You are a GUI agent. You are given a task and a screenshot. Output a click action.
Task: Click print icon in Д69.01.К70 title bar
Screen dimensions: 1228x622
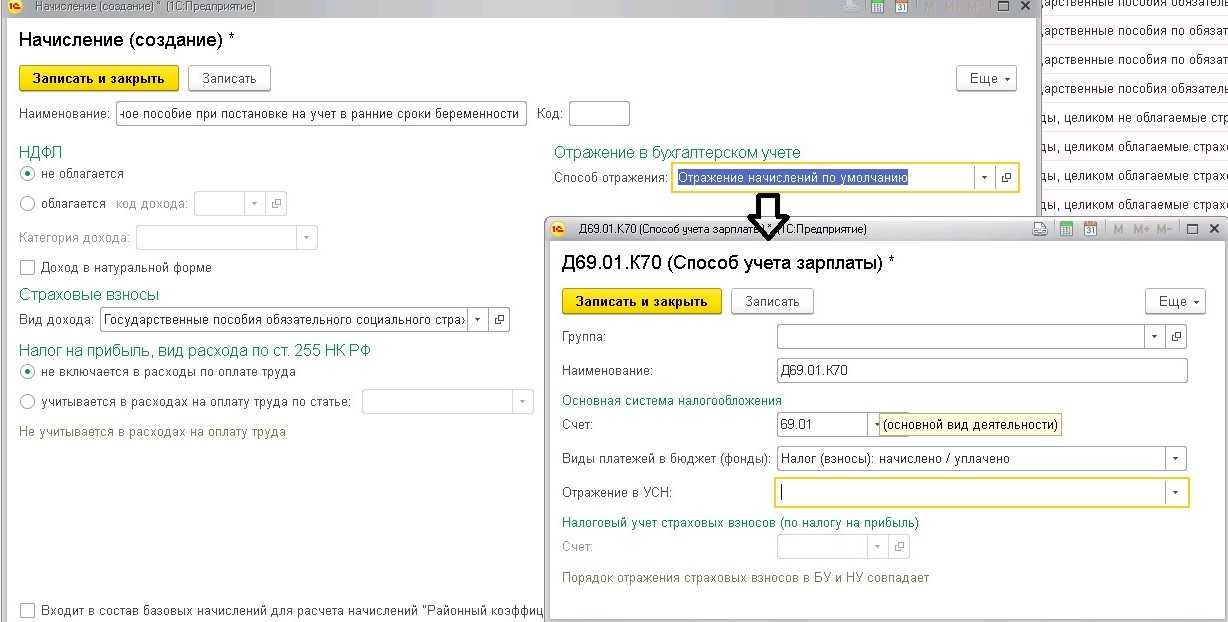tap(1040, 229)
